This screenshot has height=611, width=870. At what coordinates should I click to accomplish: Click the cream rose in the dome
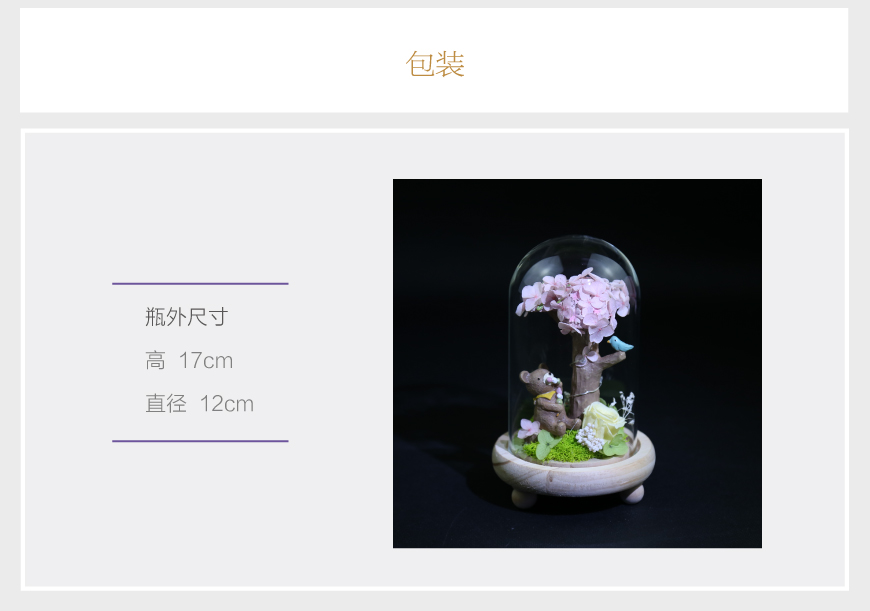603,420
